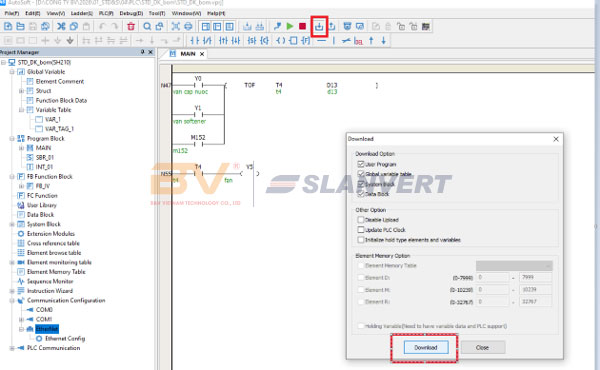The height and width of the screenshot is (370, 600).
Task: Insert a normally open contact
Action: click(195, 41)
